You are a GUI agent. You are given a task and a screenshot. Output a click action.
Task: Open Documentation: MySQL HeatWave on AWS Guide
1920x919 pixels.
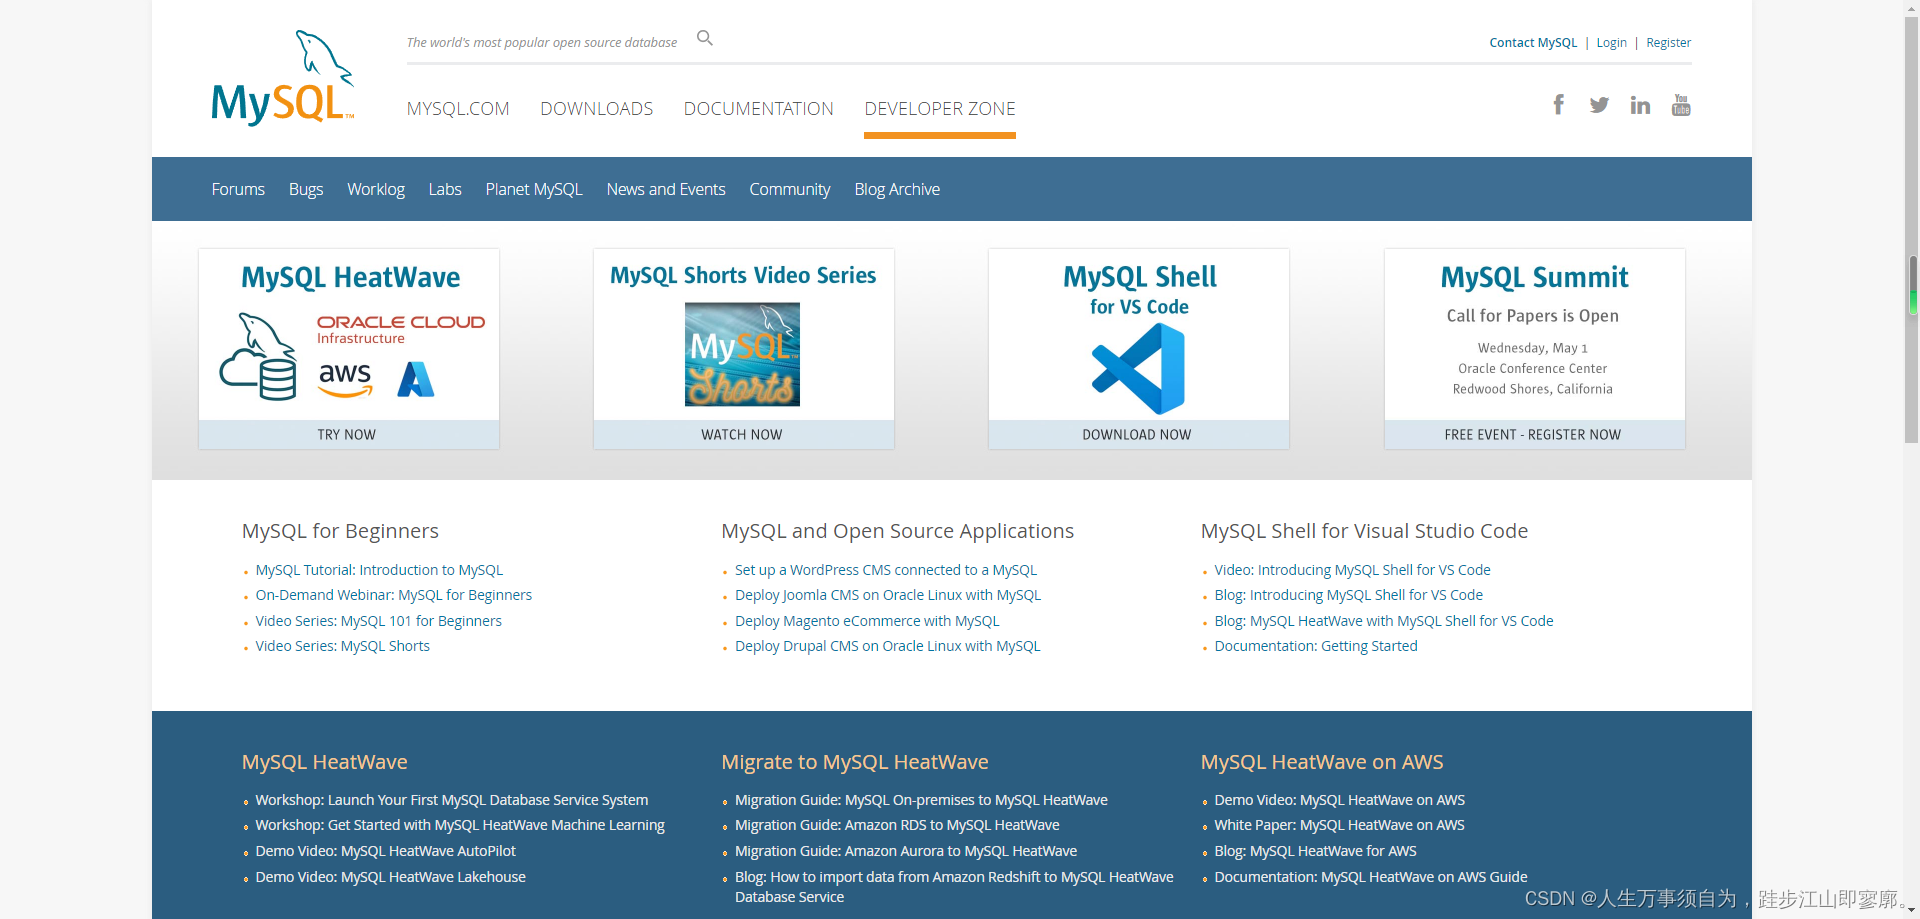pyautogui.click(x=1371, y=877)
